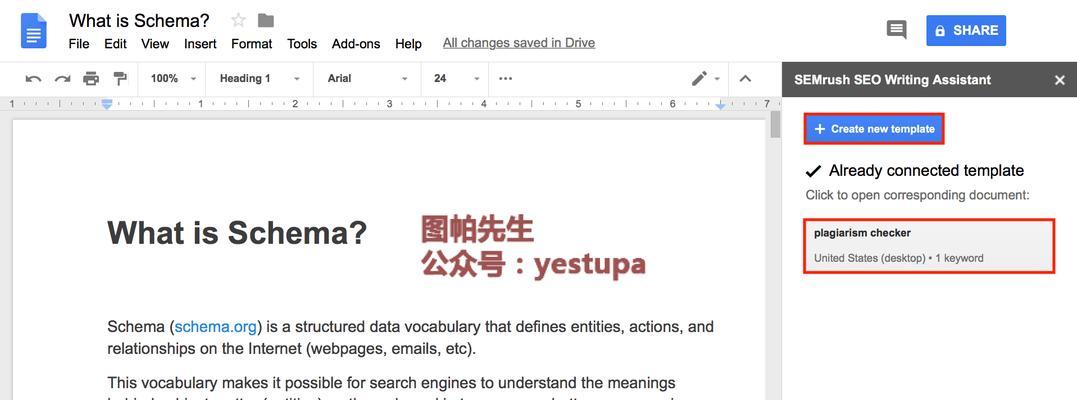Open the plagiarism checker template card
1077x400 pixels.
[x=929, y=245]
